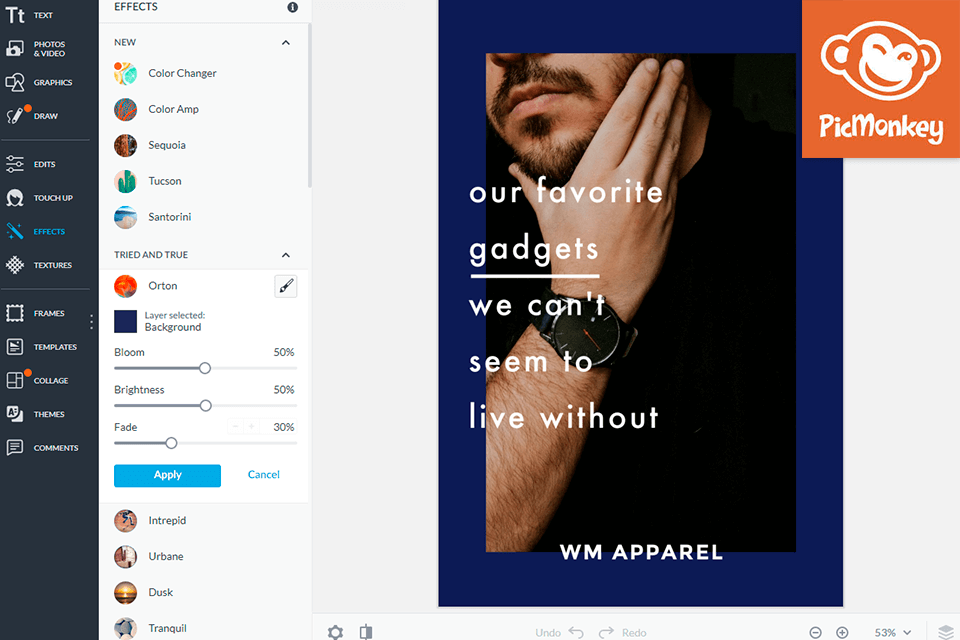Select the Background layer color swatch
This screenshot has height=640, width=960.
126,322
